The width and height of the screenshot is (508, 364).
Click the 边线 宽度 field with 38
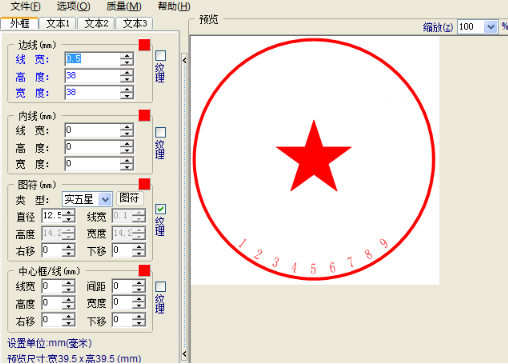[92, 92]
